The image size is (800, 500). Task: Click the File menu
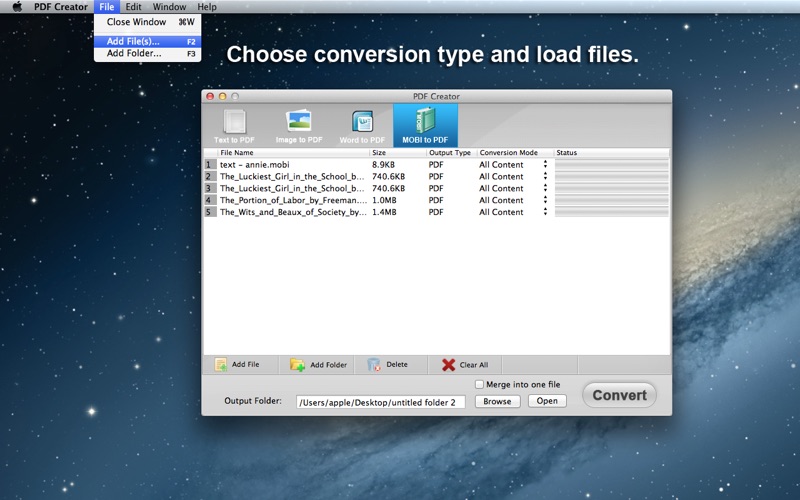click(107, 7)
